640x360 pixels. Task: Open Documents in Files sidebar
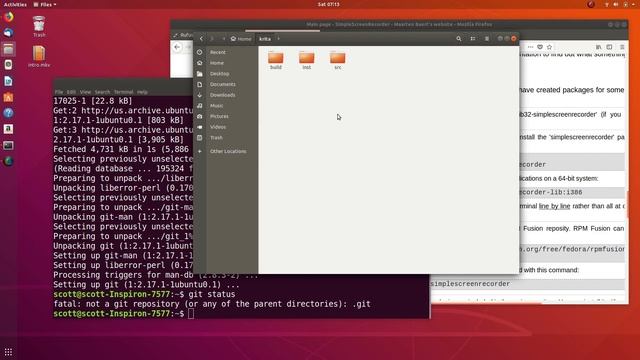point(222,84)
